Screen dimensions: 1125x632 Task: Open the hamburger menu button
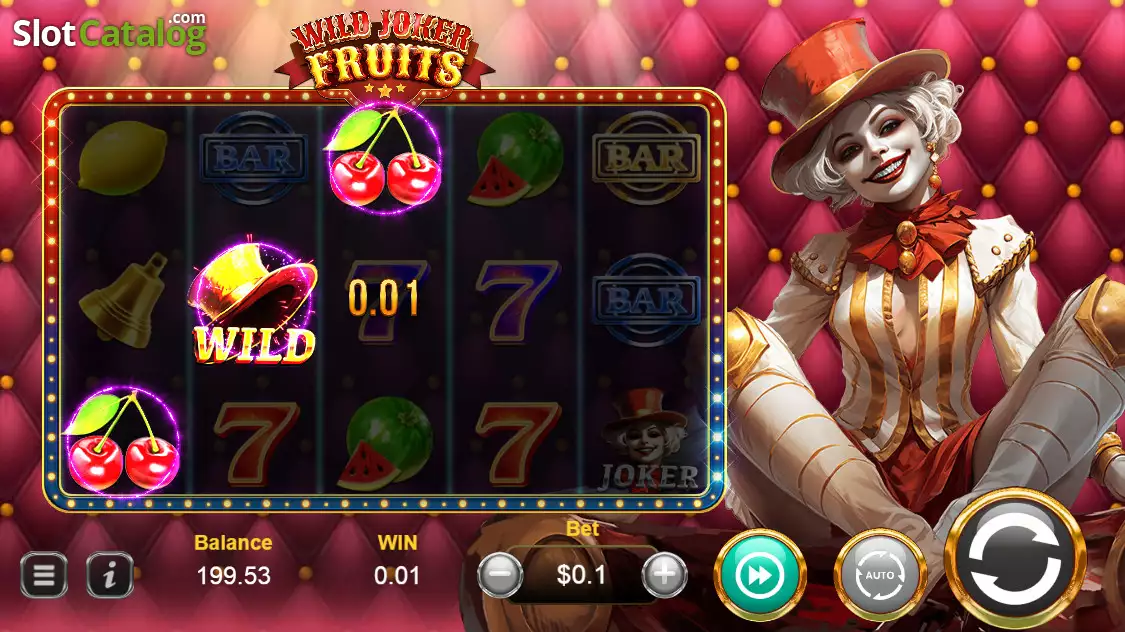44,575
